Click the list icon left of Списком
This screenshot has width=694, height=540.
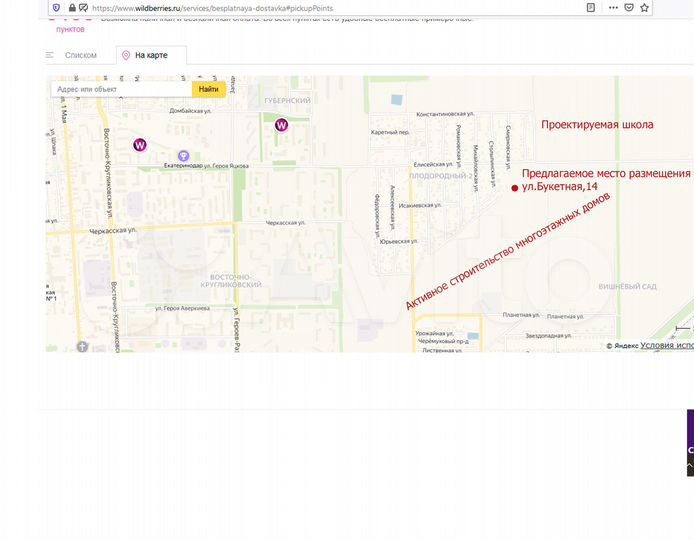50,55
